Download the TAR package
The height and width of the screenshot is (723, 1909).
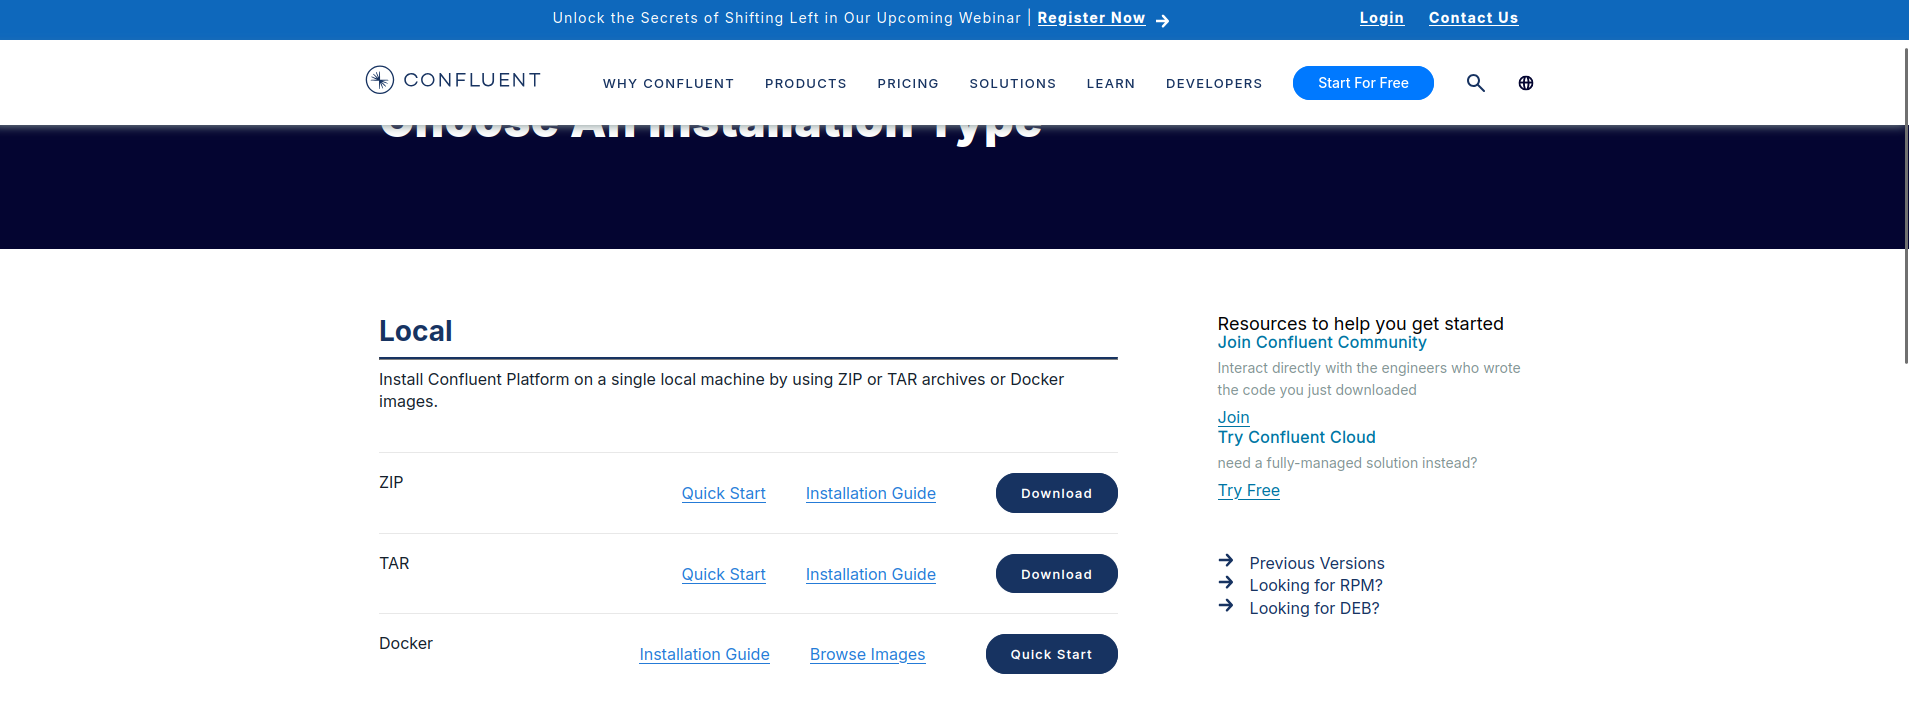click(1056, 574)
